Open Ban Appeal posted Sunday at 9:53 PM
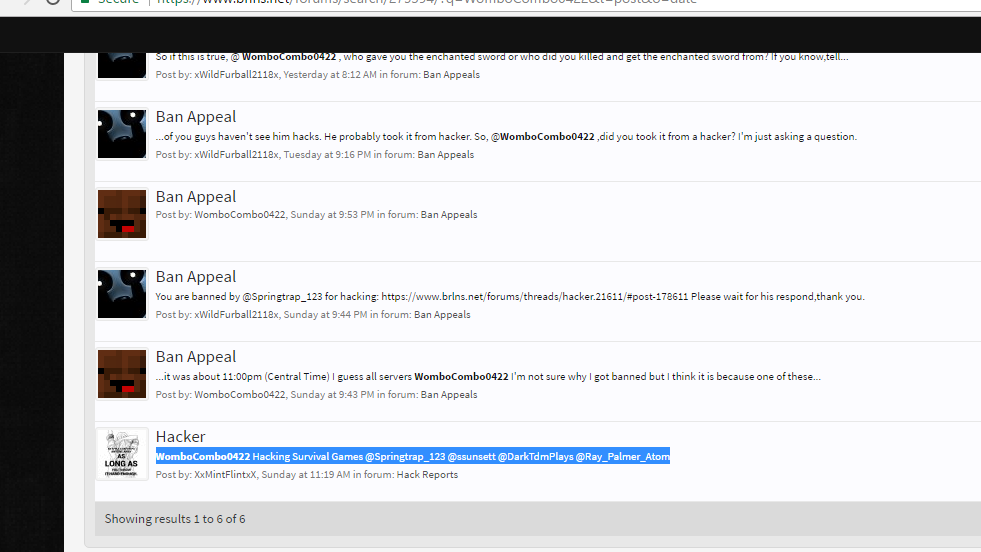This screenshot has width=981, height=552. click(x=196, y=197)
